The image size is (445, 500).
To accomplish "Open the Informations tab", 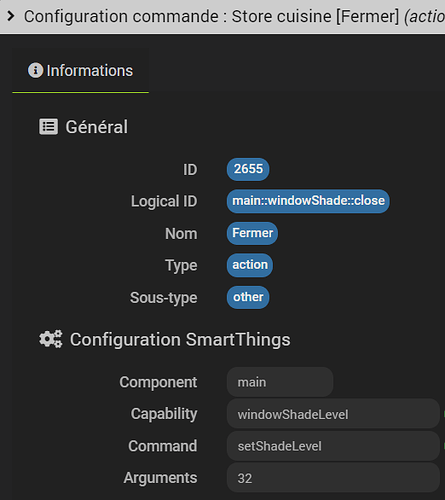I will click(80, 71).
